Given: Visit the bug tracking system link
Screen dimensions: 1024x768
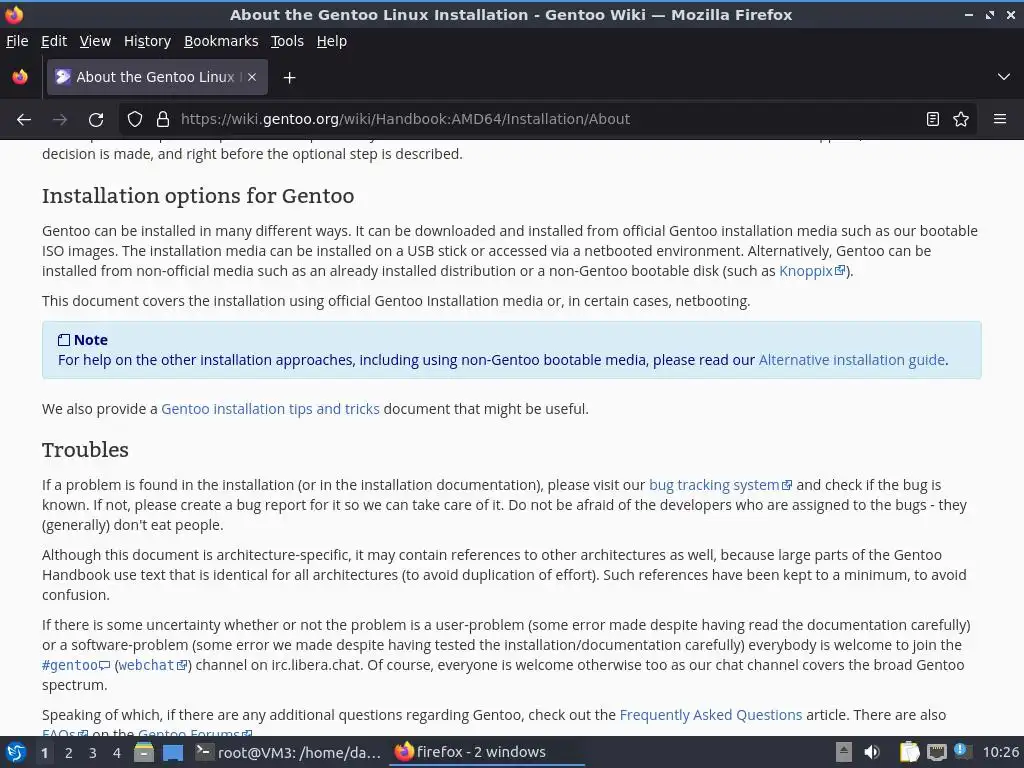Looking at the screenshot, I should coord(720,485).
